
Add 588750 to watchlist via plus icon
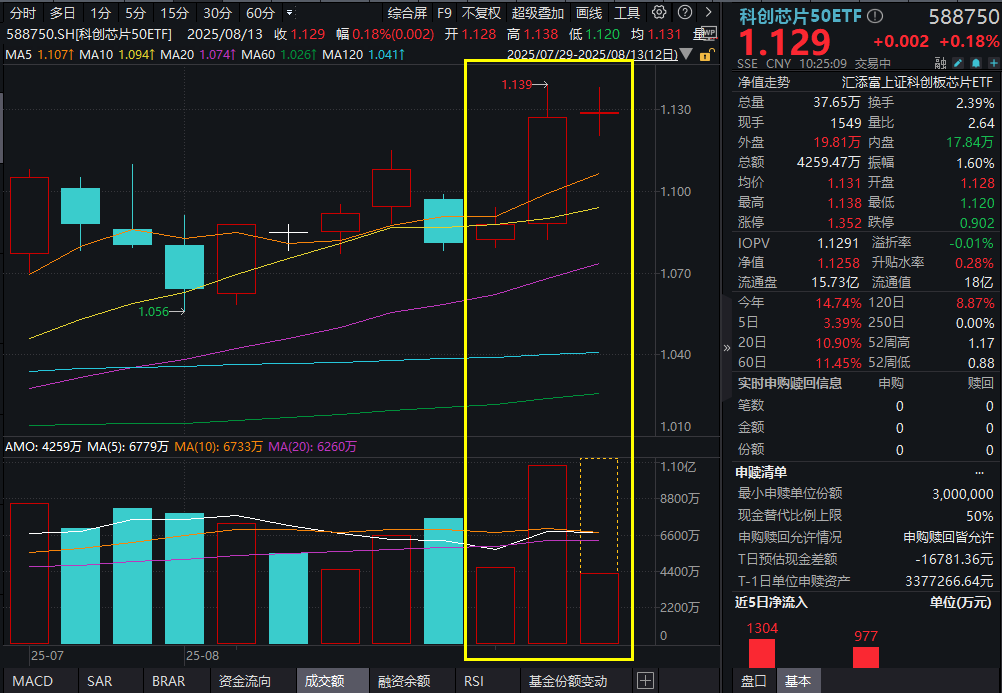pos(993,62)
